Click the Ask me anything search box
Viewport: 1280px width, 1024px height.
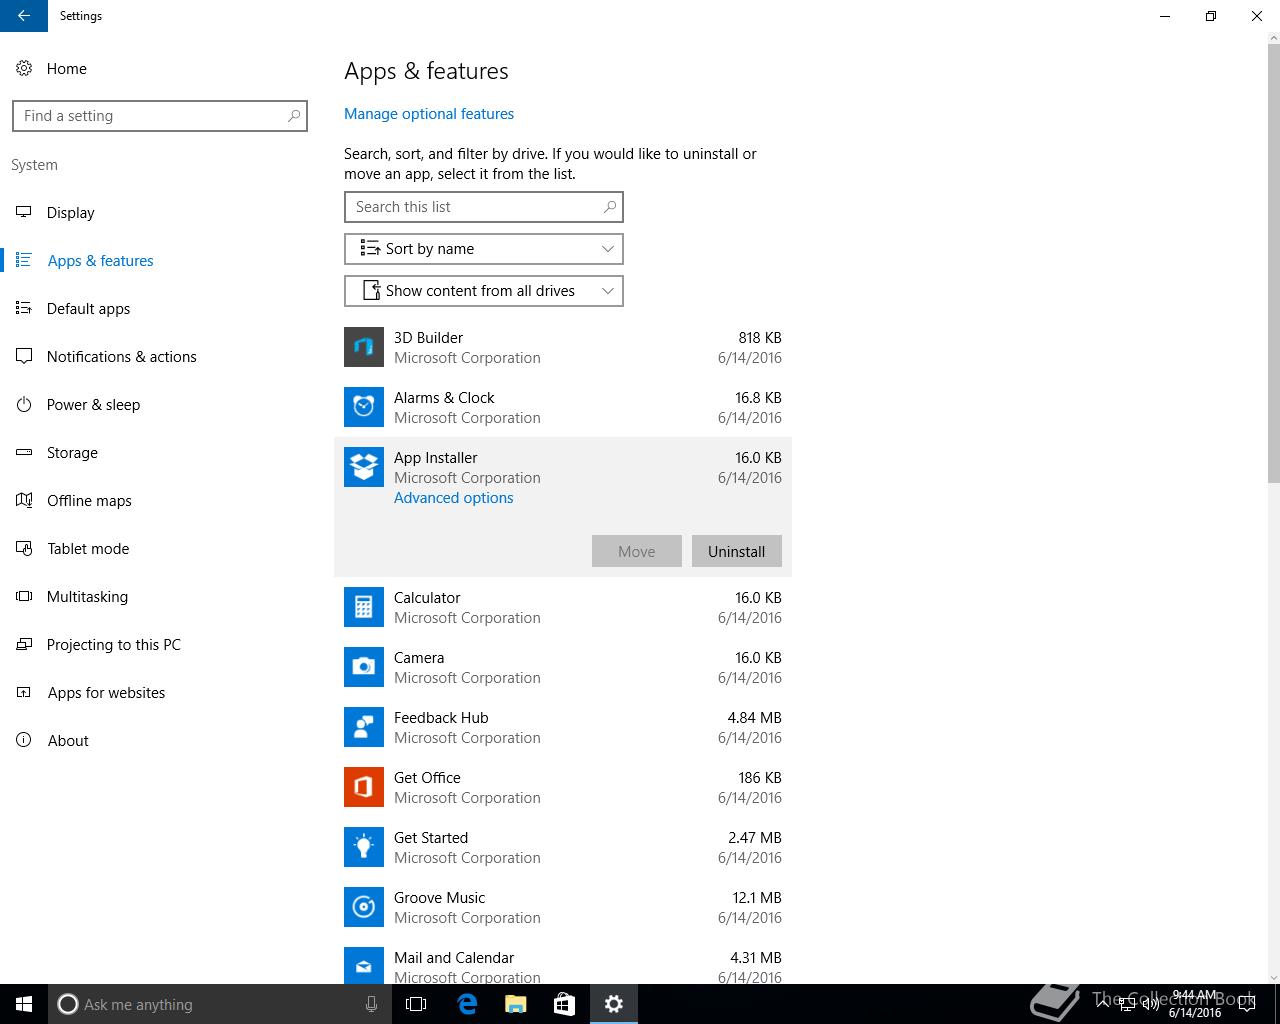pos(220,1004)
